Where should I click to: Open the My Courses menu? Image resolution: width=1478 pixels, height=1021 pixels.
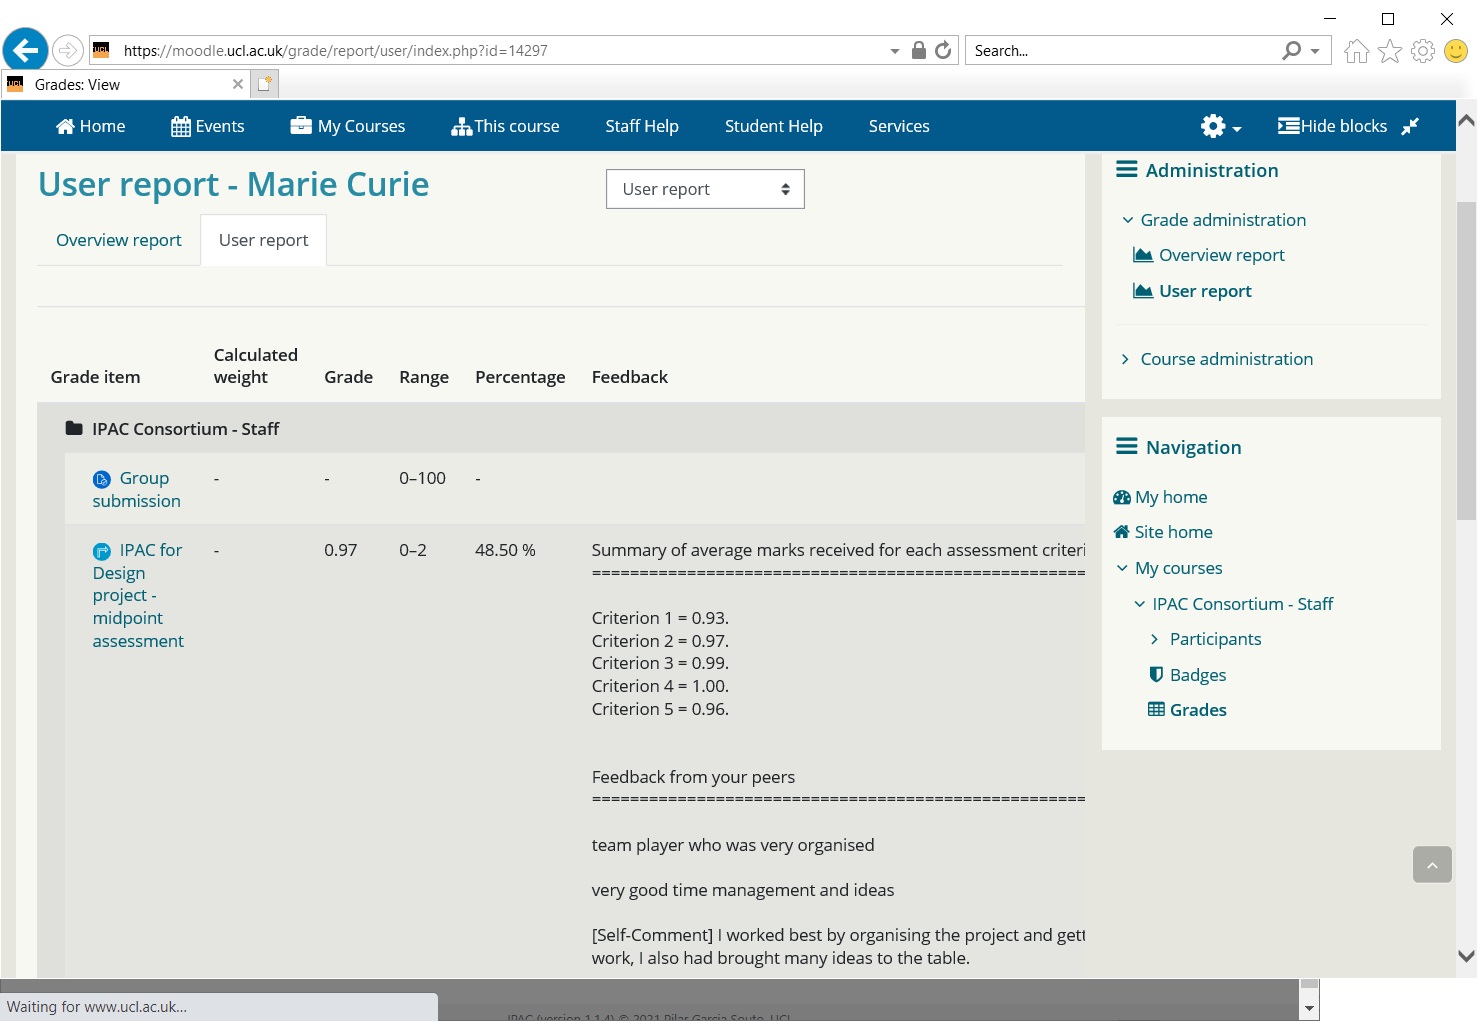(348, 126)
